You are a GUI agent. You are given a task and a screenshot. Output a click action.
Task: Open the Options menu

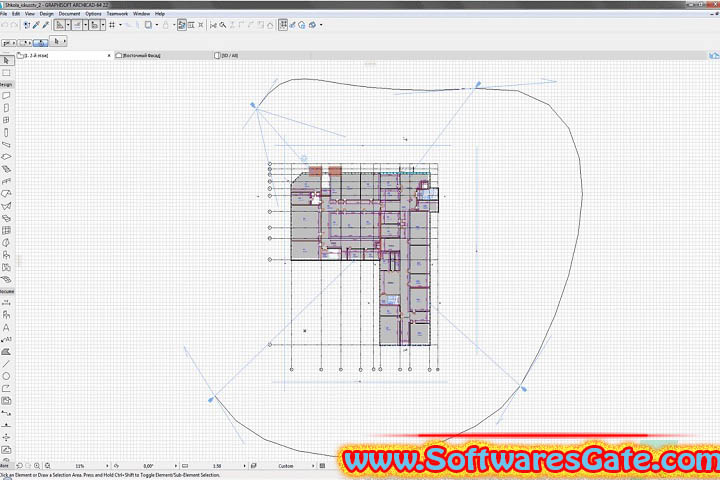[x=93, y=14]
